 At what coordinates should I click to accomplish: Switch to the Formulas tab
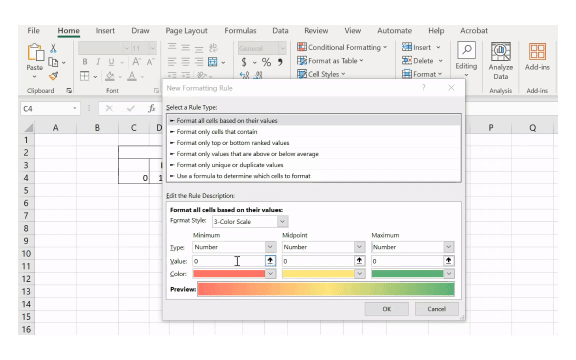click(x=240, y=31)
